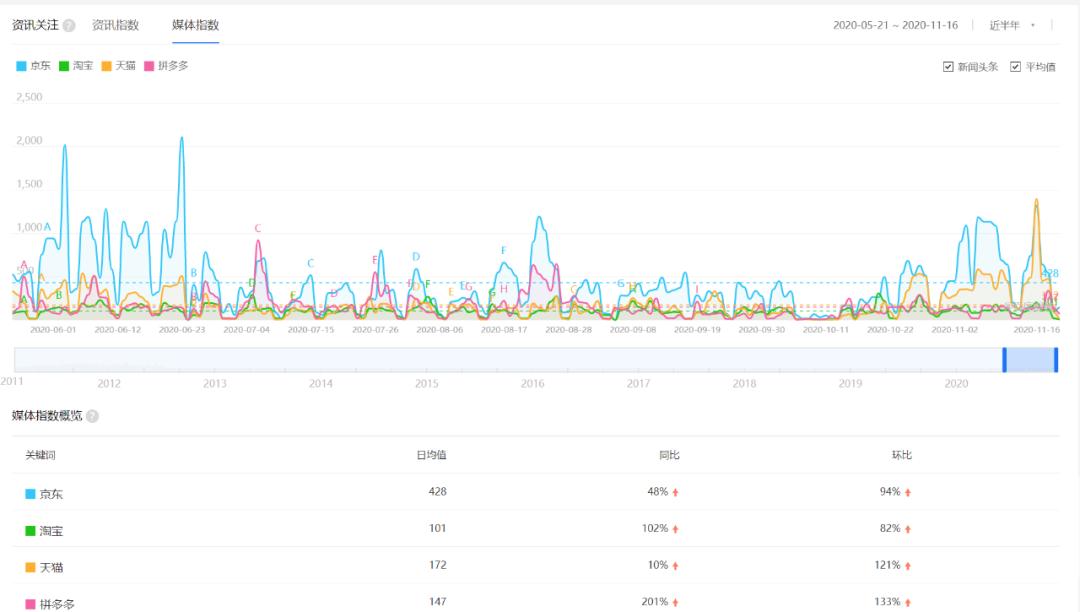Click the up arrow beside 82% 环比
1080x612 pixels.
(908, 529)
